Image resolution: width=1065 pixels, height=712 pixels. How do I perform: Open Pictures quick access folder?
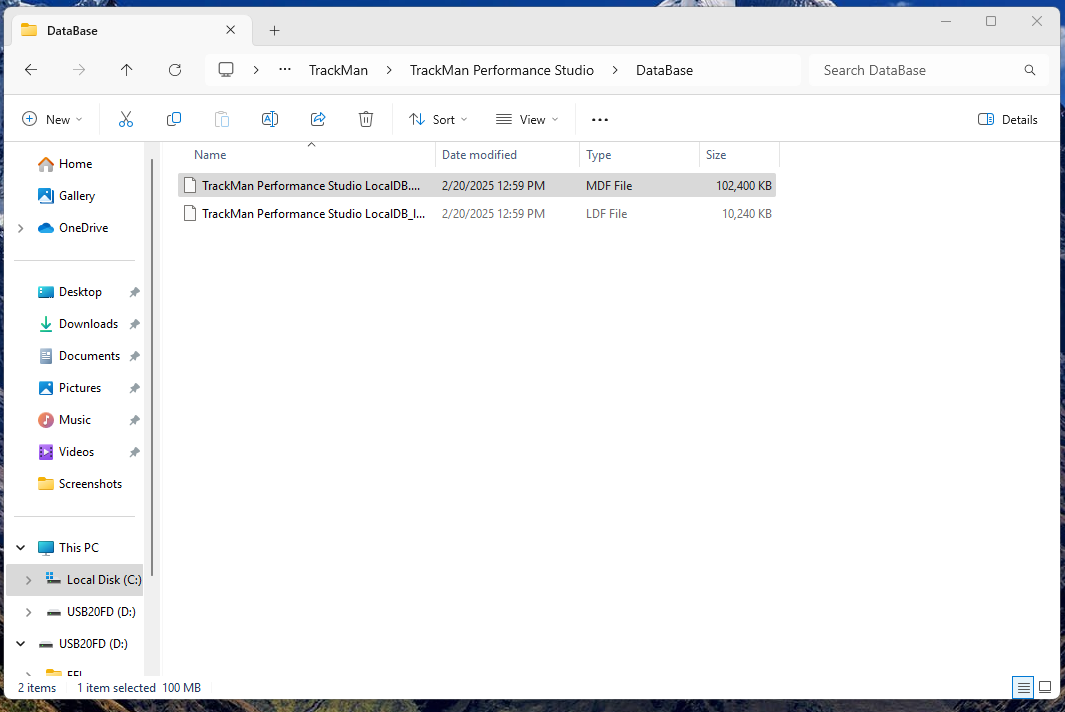tap(70, 387)
